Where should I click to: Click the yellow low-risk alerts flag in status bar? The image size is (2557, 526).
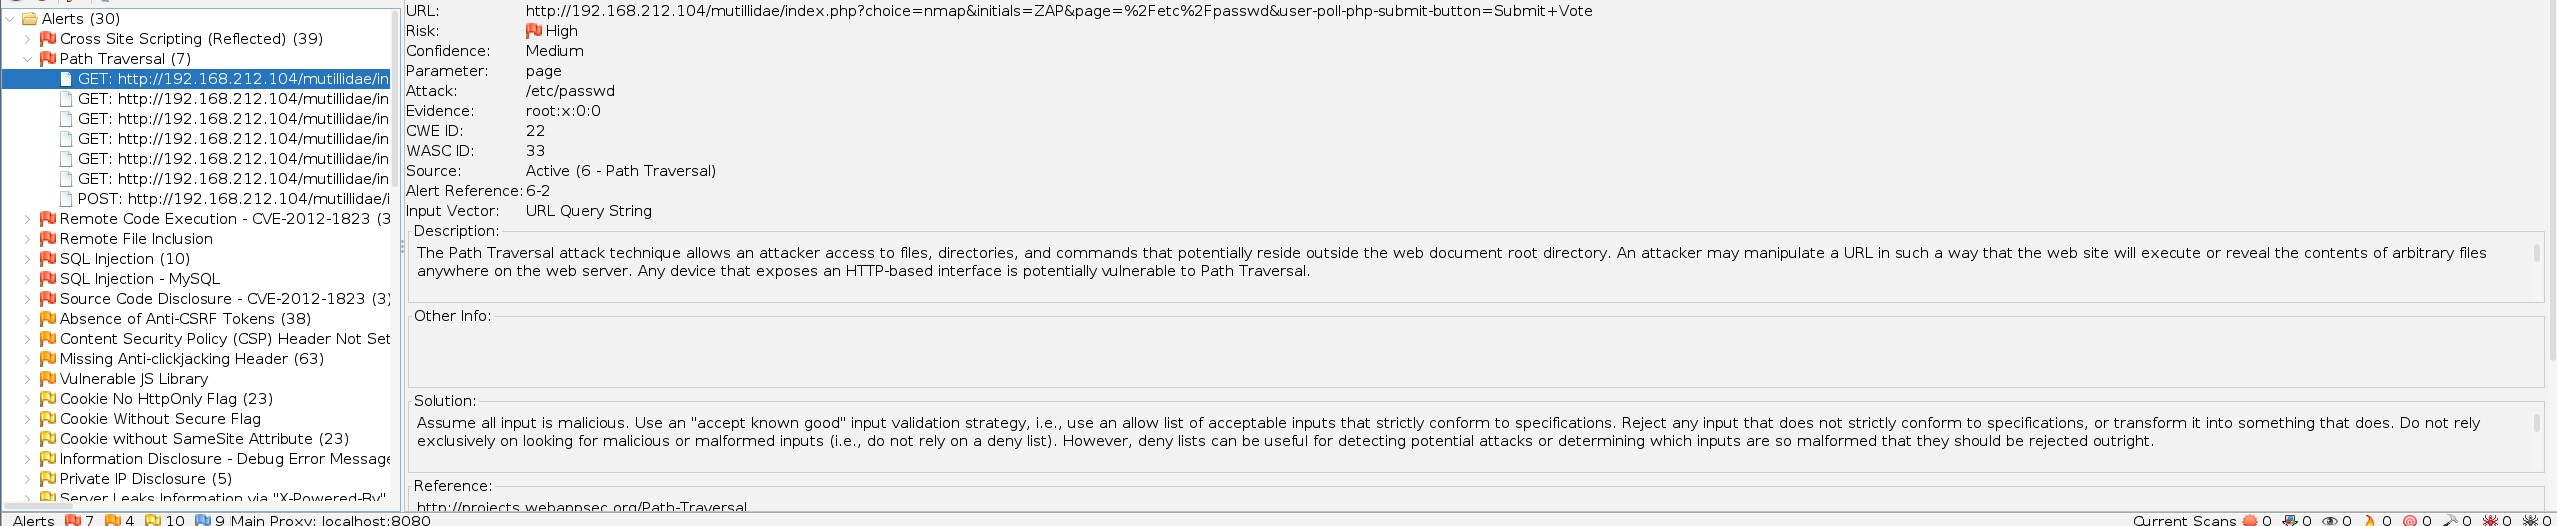point(152,520)
